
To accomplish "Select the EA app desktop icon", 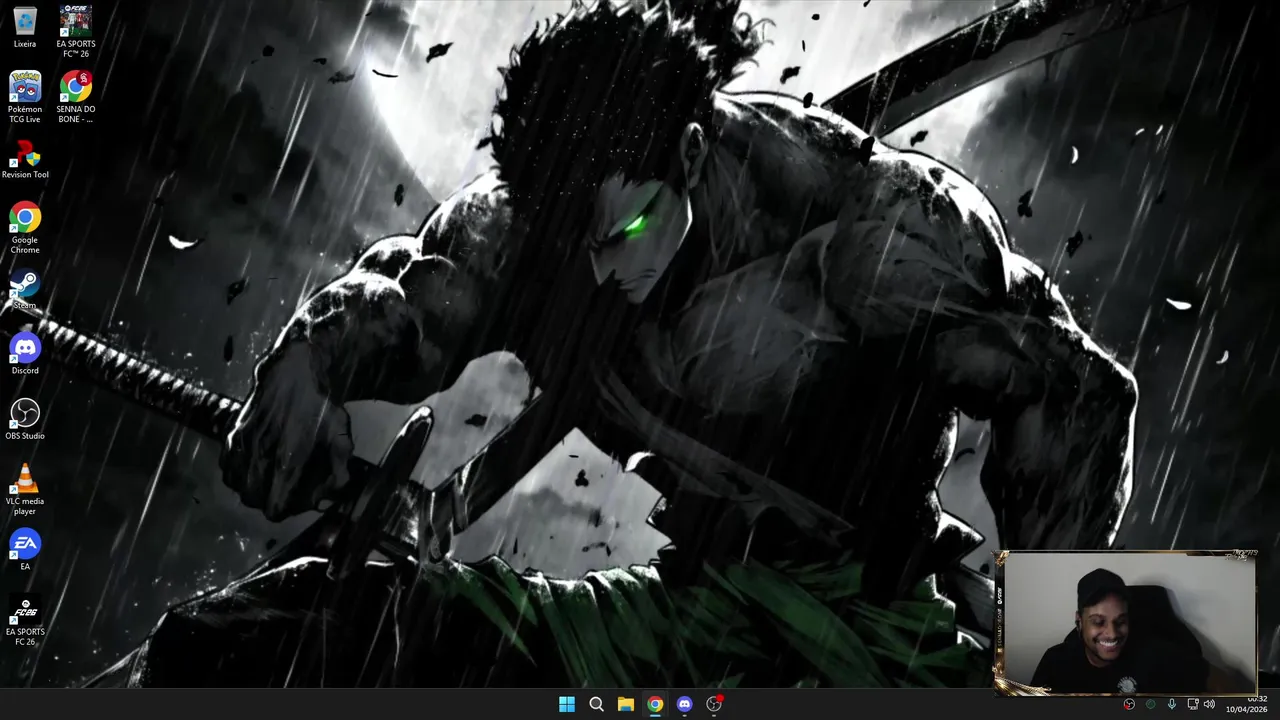I will point(25,550).
